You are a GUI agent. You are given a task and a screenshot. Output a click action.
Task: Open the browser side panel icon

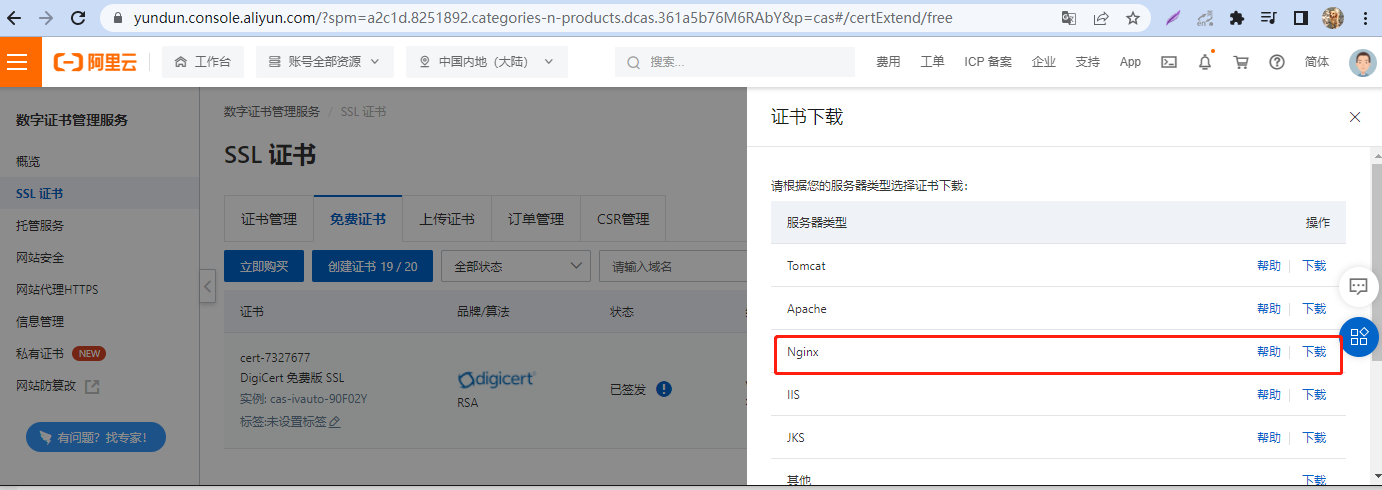(x=1301, y=18)
